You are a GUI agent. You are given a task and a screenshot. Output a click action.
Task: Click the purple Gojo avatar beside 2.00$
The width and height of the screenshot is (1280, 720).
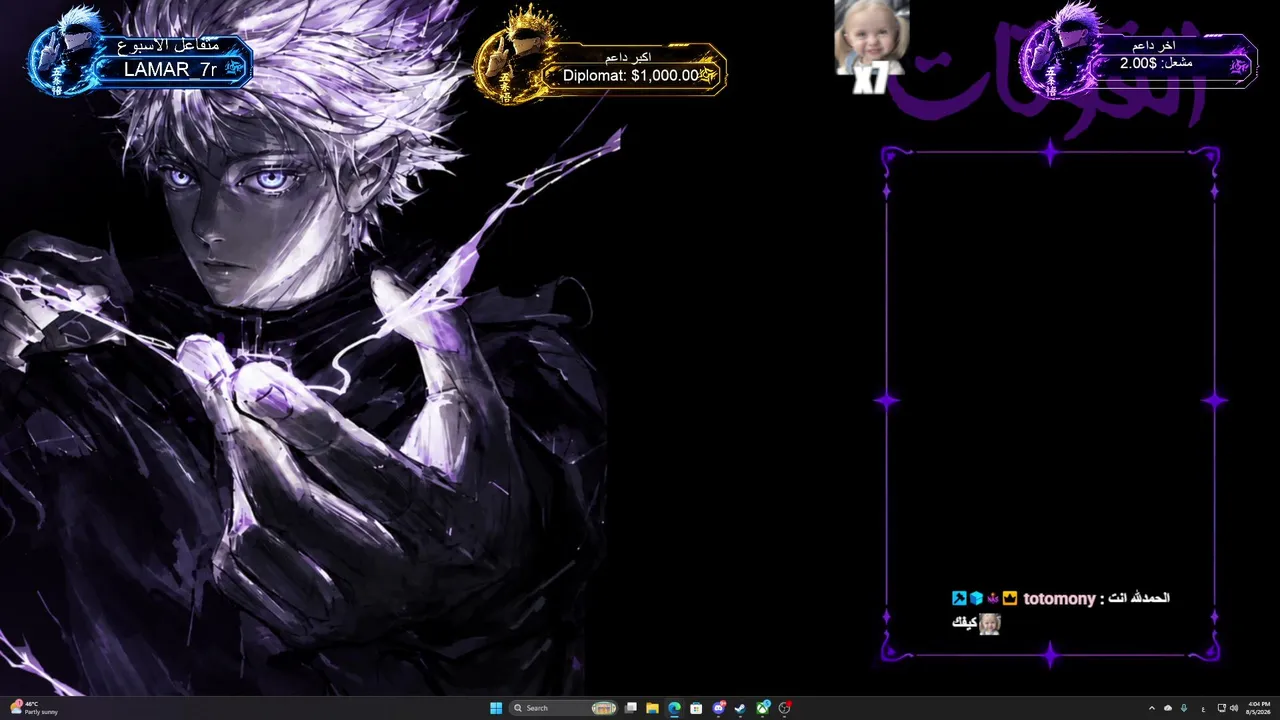coord(1062,50)
